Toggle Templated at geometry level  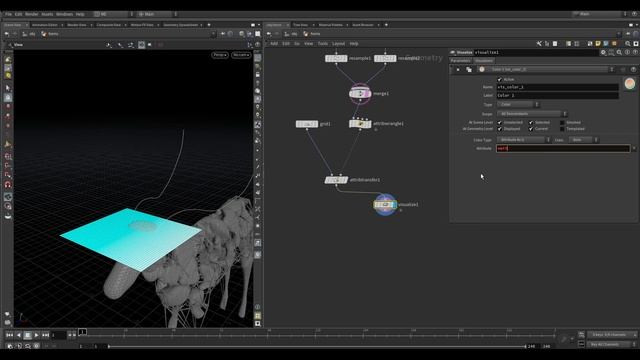[x=562, y=129]
